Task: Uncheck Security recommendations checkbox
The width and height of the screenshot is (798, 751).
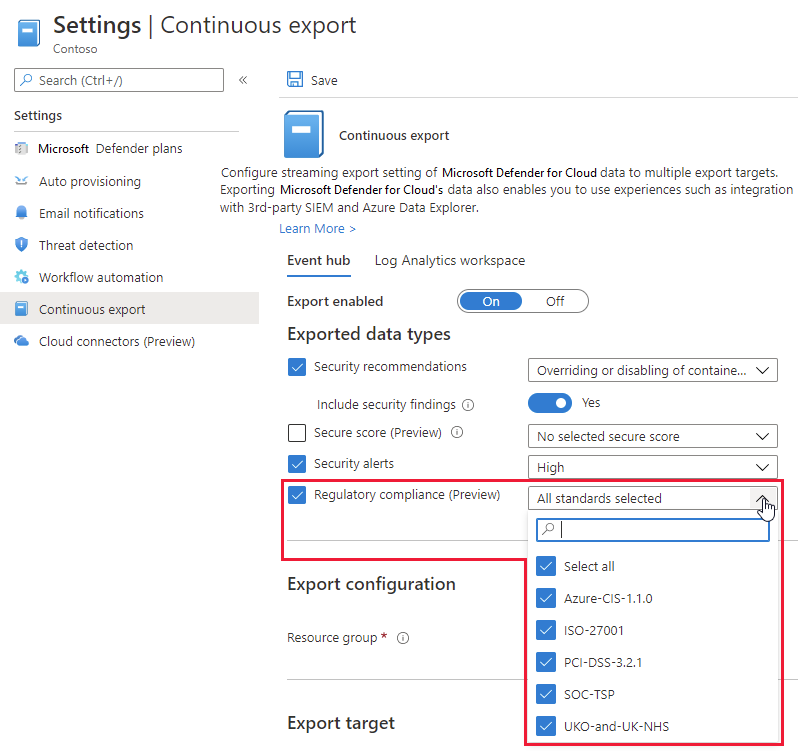Action: click(x=297, y=367)
